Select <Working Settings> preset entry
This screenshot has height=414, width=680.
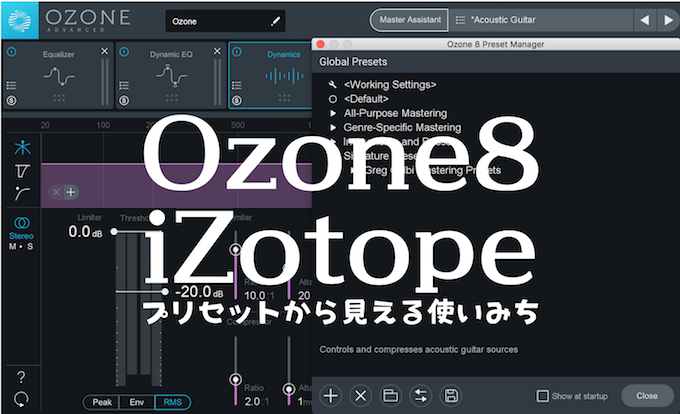pyautogui.click(x=390, y=85)
